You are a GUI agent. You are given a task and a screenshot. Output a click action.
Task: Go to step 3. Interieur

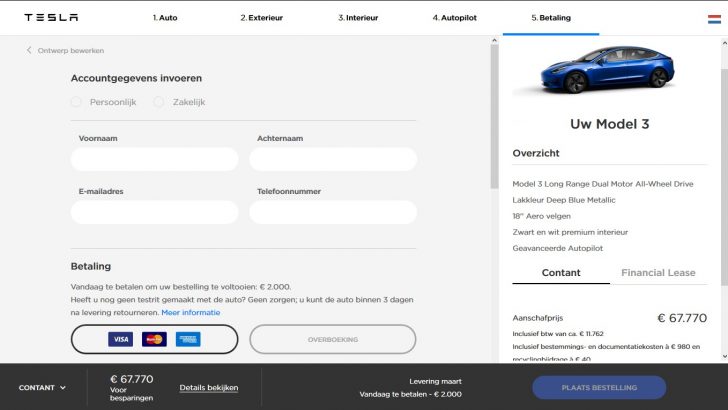click(358, 18)
